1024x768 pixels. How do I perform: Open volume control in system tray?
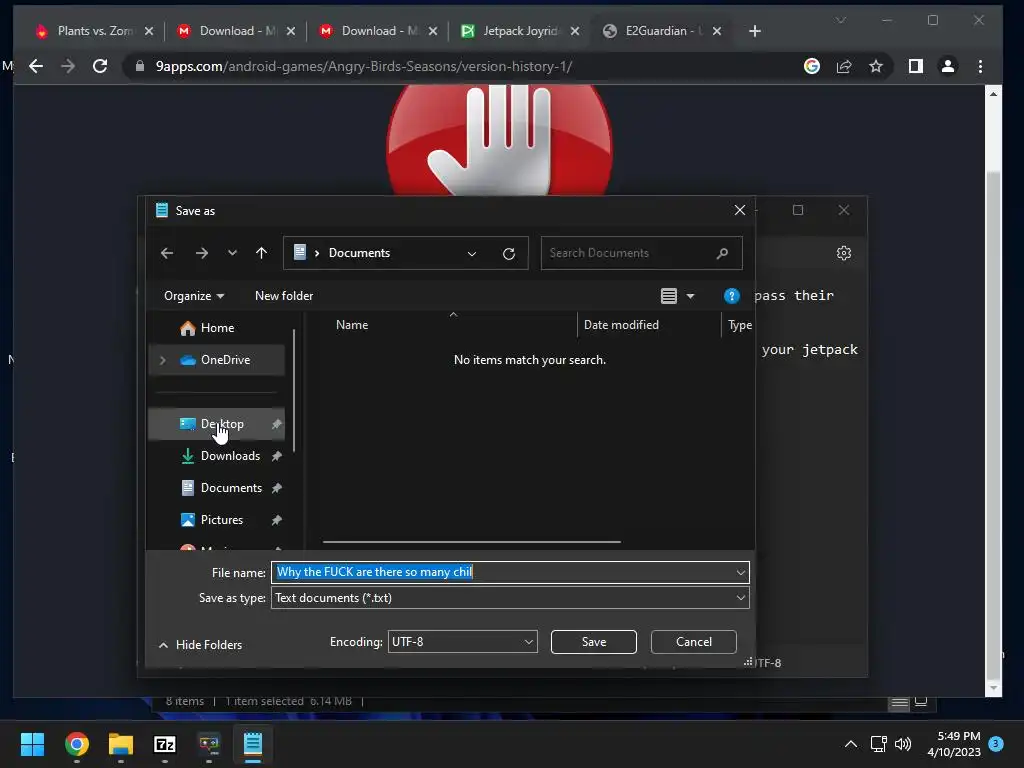(903, 744)
